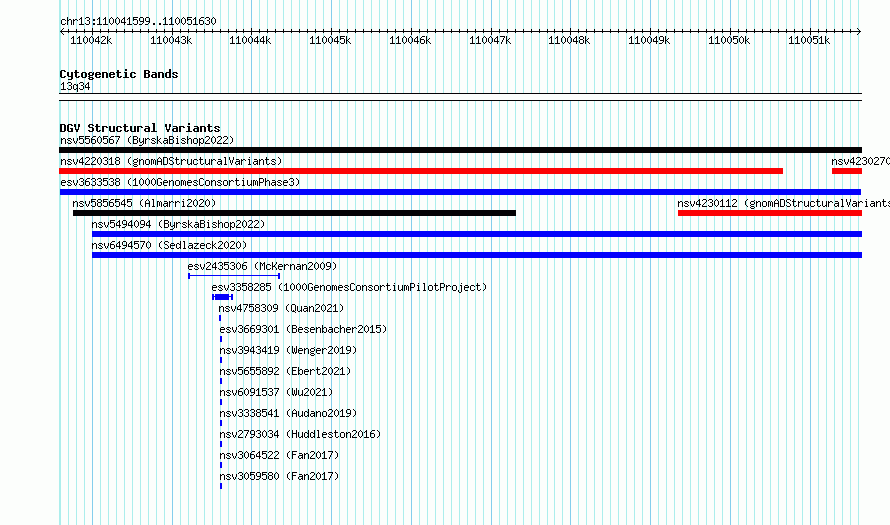Open nsv6091537 (Wu2021) label

276,392
